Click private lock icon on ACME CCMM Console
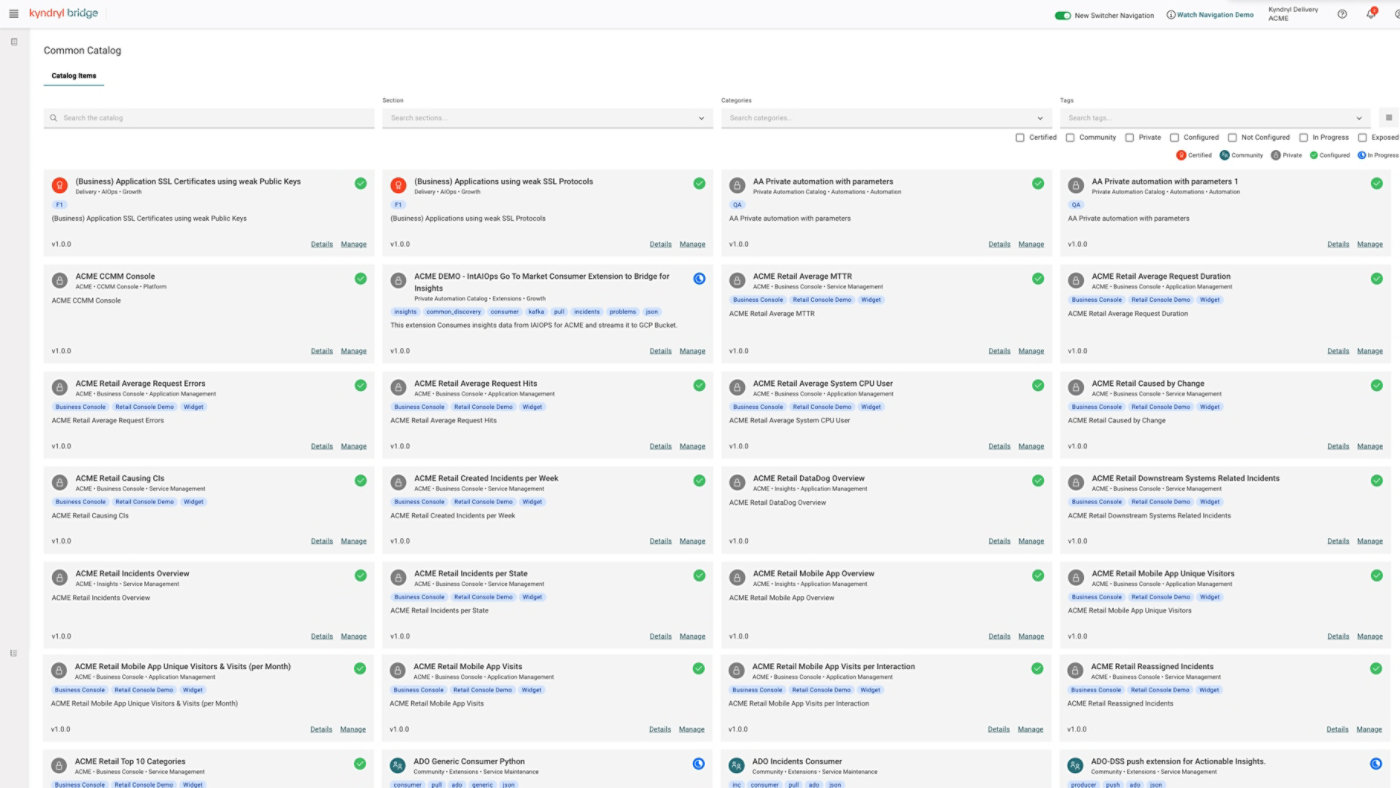 point(59,280)
